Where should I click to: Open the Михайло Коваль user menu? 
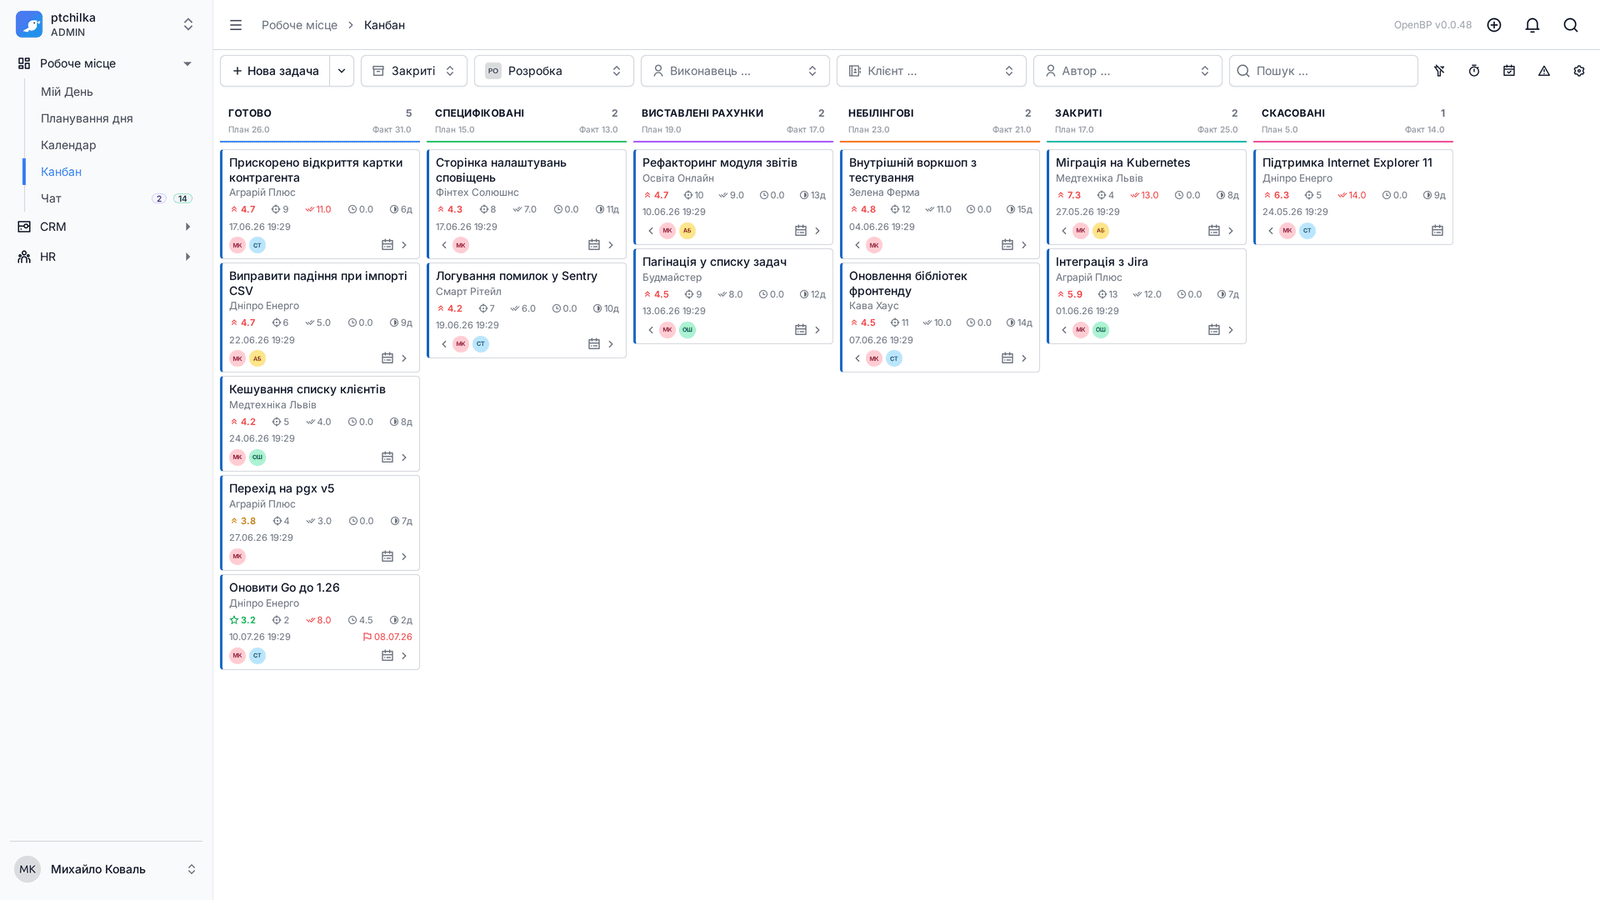tap(106, 869)
